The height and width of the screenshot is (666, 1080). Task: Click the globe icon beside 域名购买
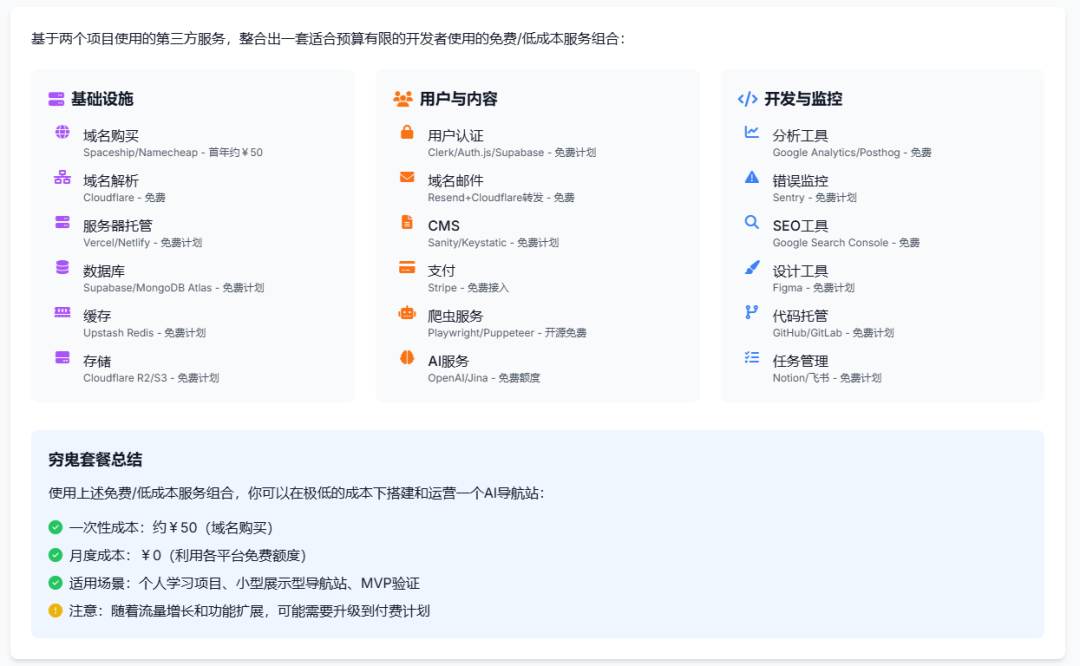point(62,132)
